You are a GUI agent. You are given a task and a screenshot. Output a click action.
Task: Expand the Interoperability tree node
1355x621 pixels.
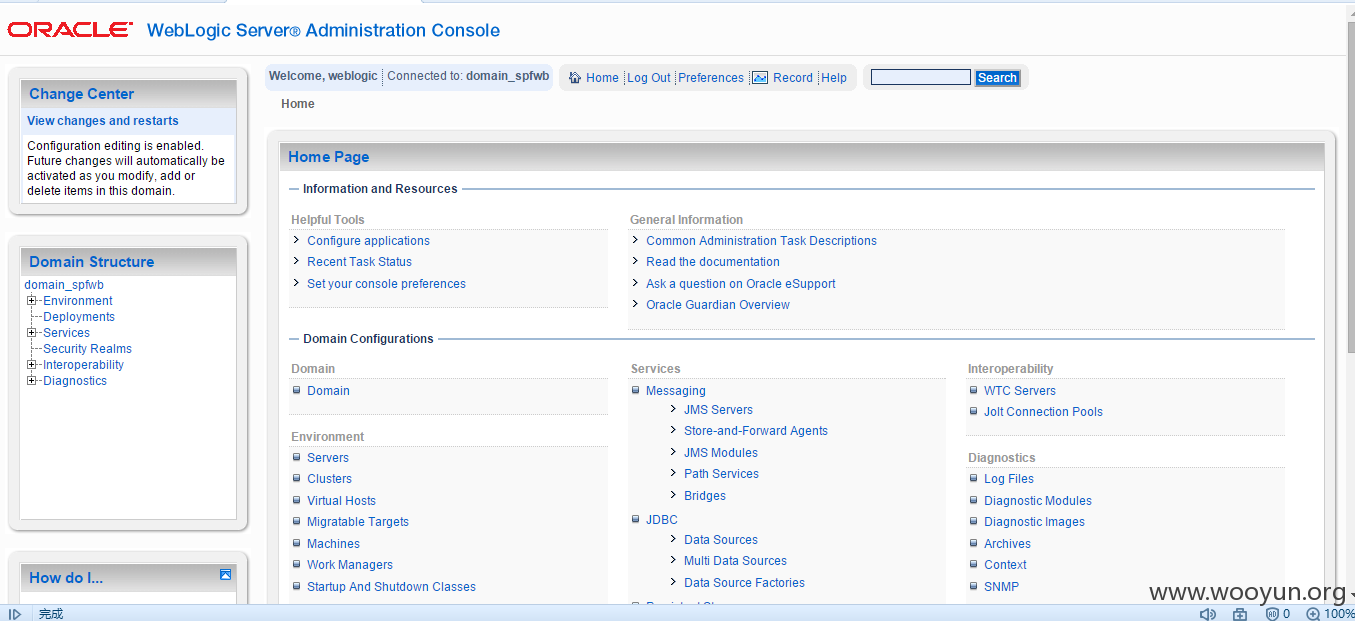tap(32, 365)
